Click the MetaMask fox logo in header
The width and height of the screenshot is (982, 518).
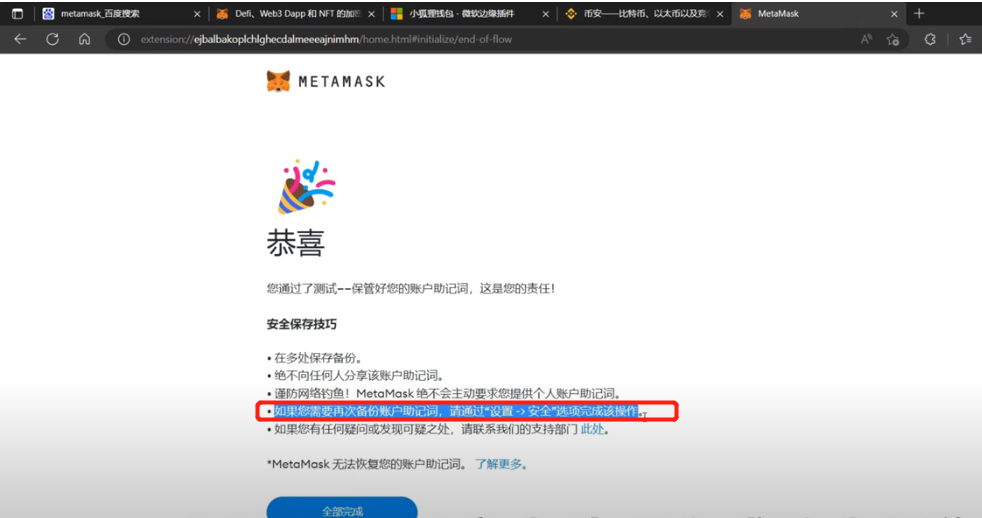pos(278,81)
